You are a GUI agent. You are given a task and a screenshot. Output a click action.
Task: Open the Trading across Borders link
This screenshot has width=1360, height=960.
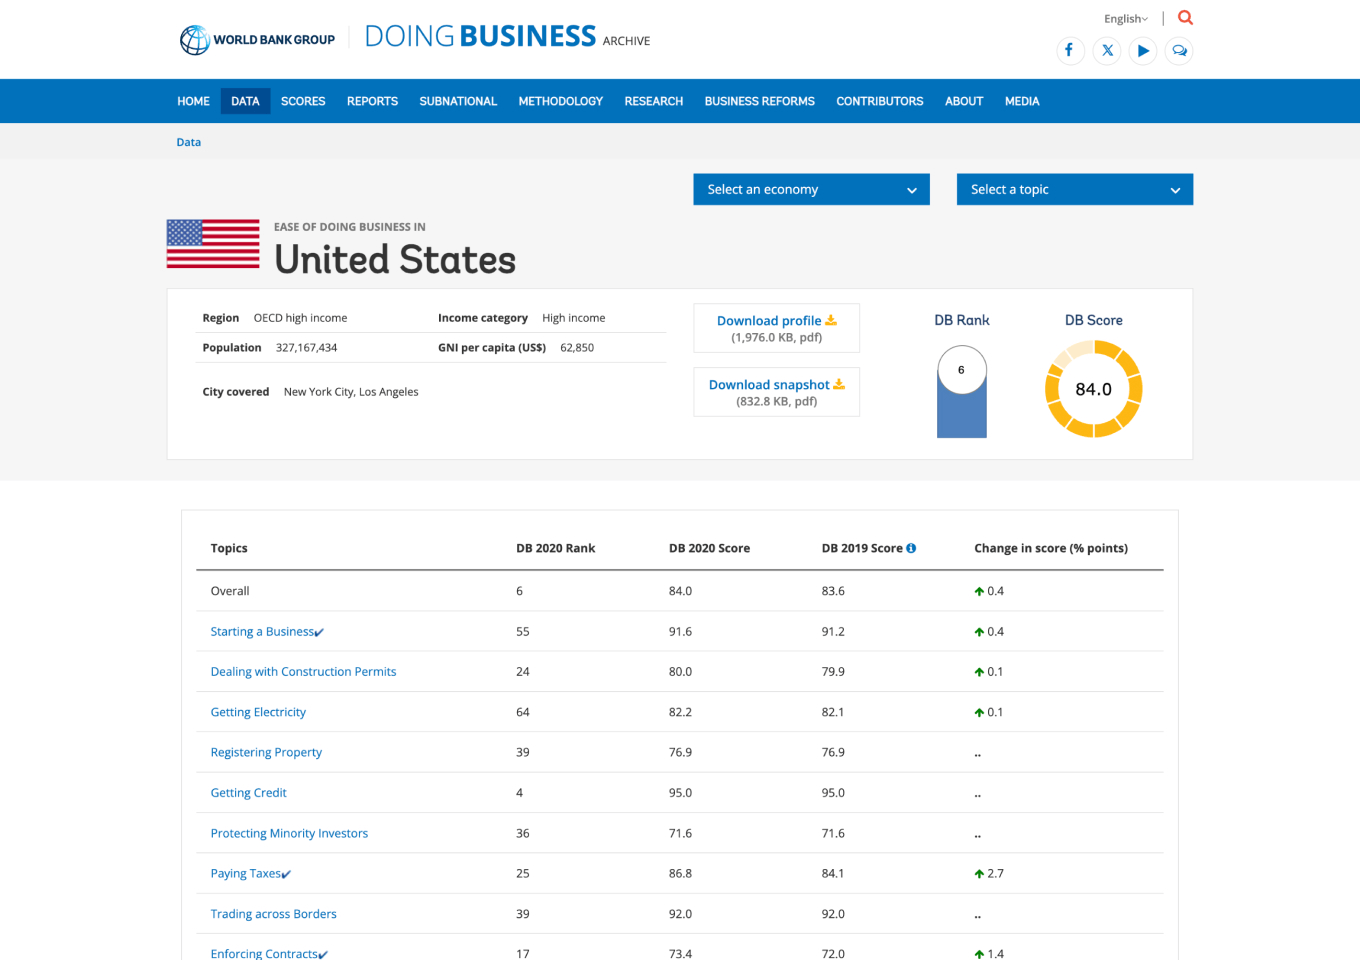pos(273,914)
